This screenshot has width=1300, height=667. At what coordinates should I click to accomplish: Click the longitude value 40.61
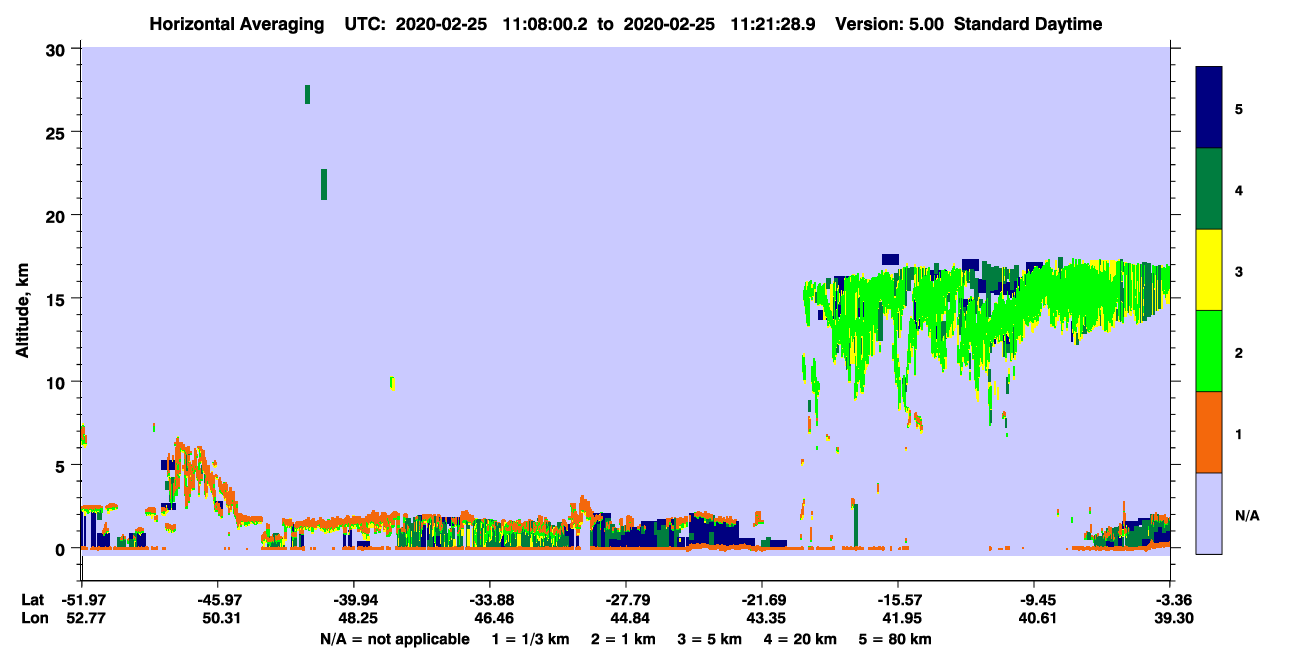(1037, 619)
